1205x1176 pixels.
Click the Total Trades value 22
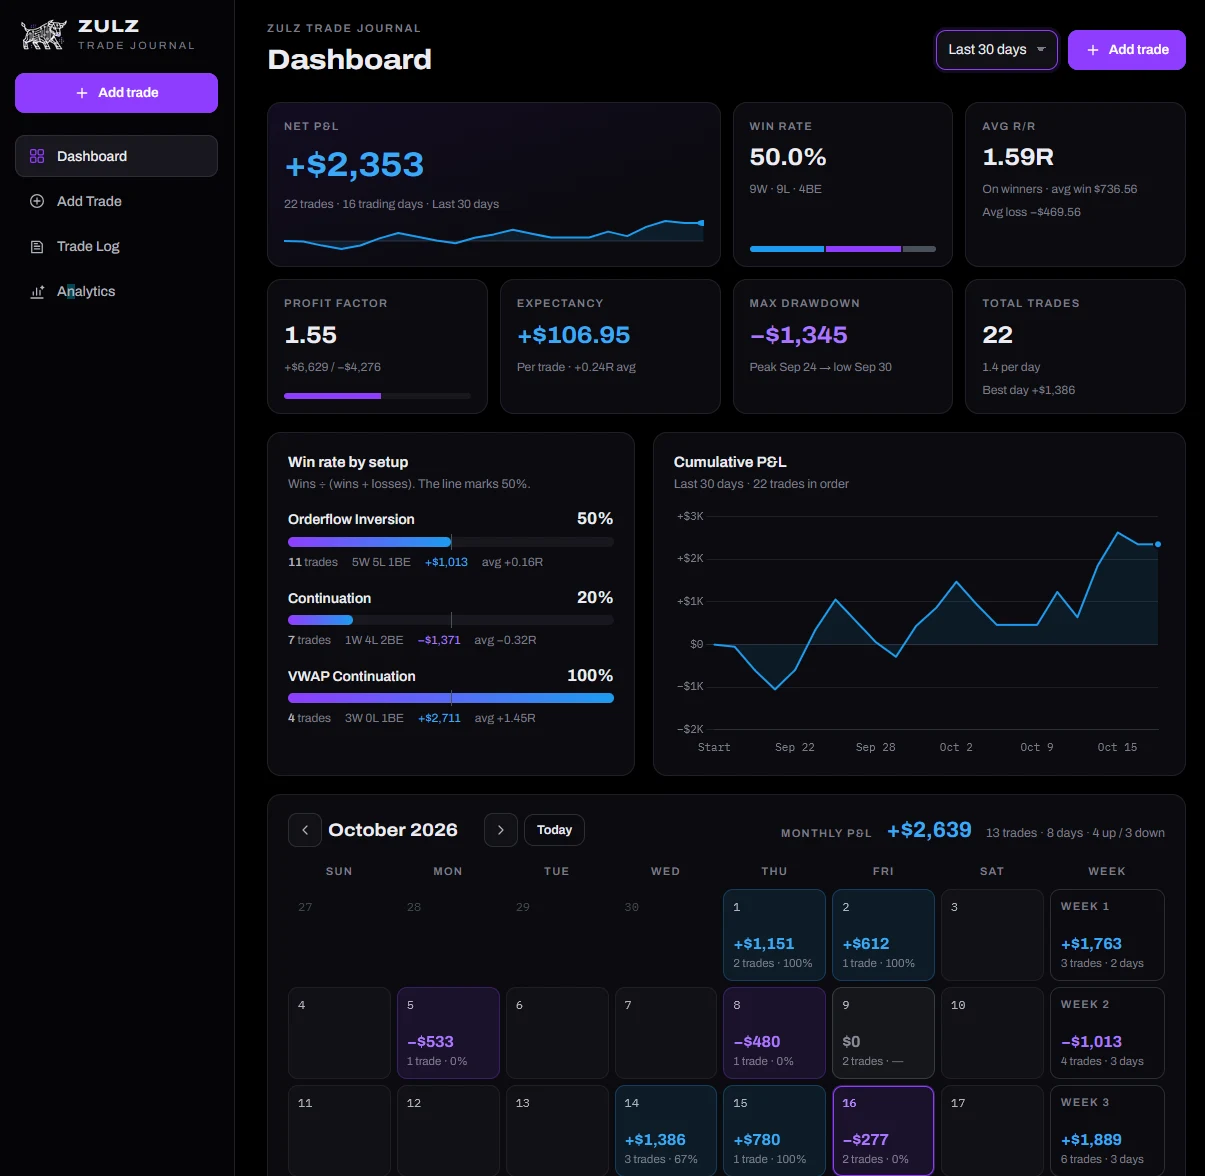click(997, 335)
